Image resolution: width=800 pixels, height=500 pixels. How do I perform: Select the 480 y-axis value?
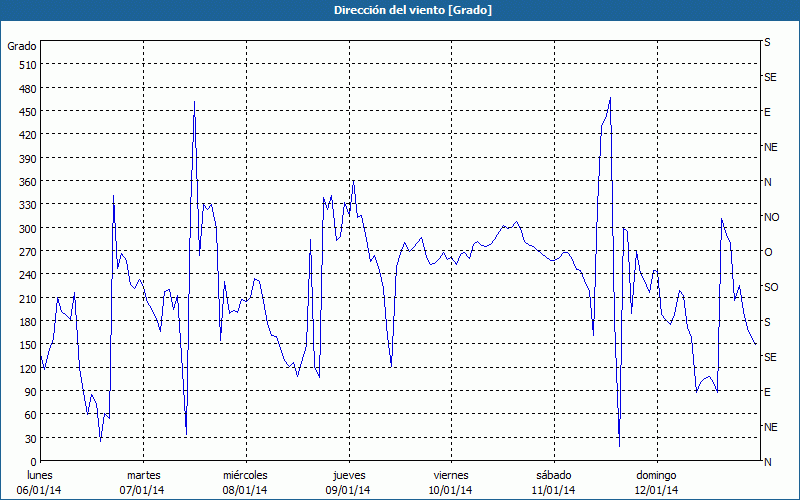28,89
